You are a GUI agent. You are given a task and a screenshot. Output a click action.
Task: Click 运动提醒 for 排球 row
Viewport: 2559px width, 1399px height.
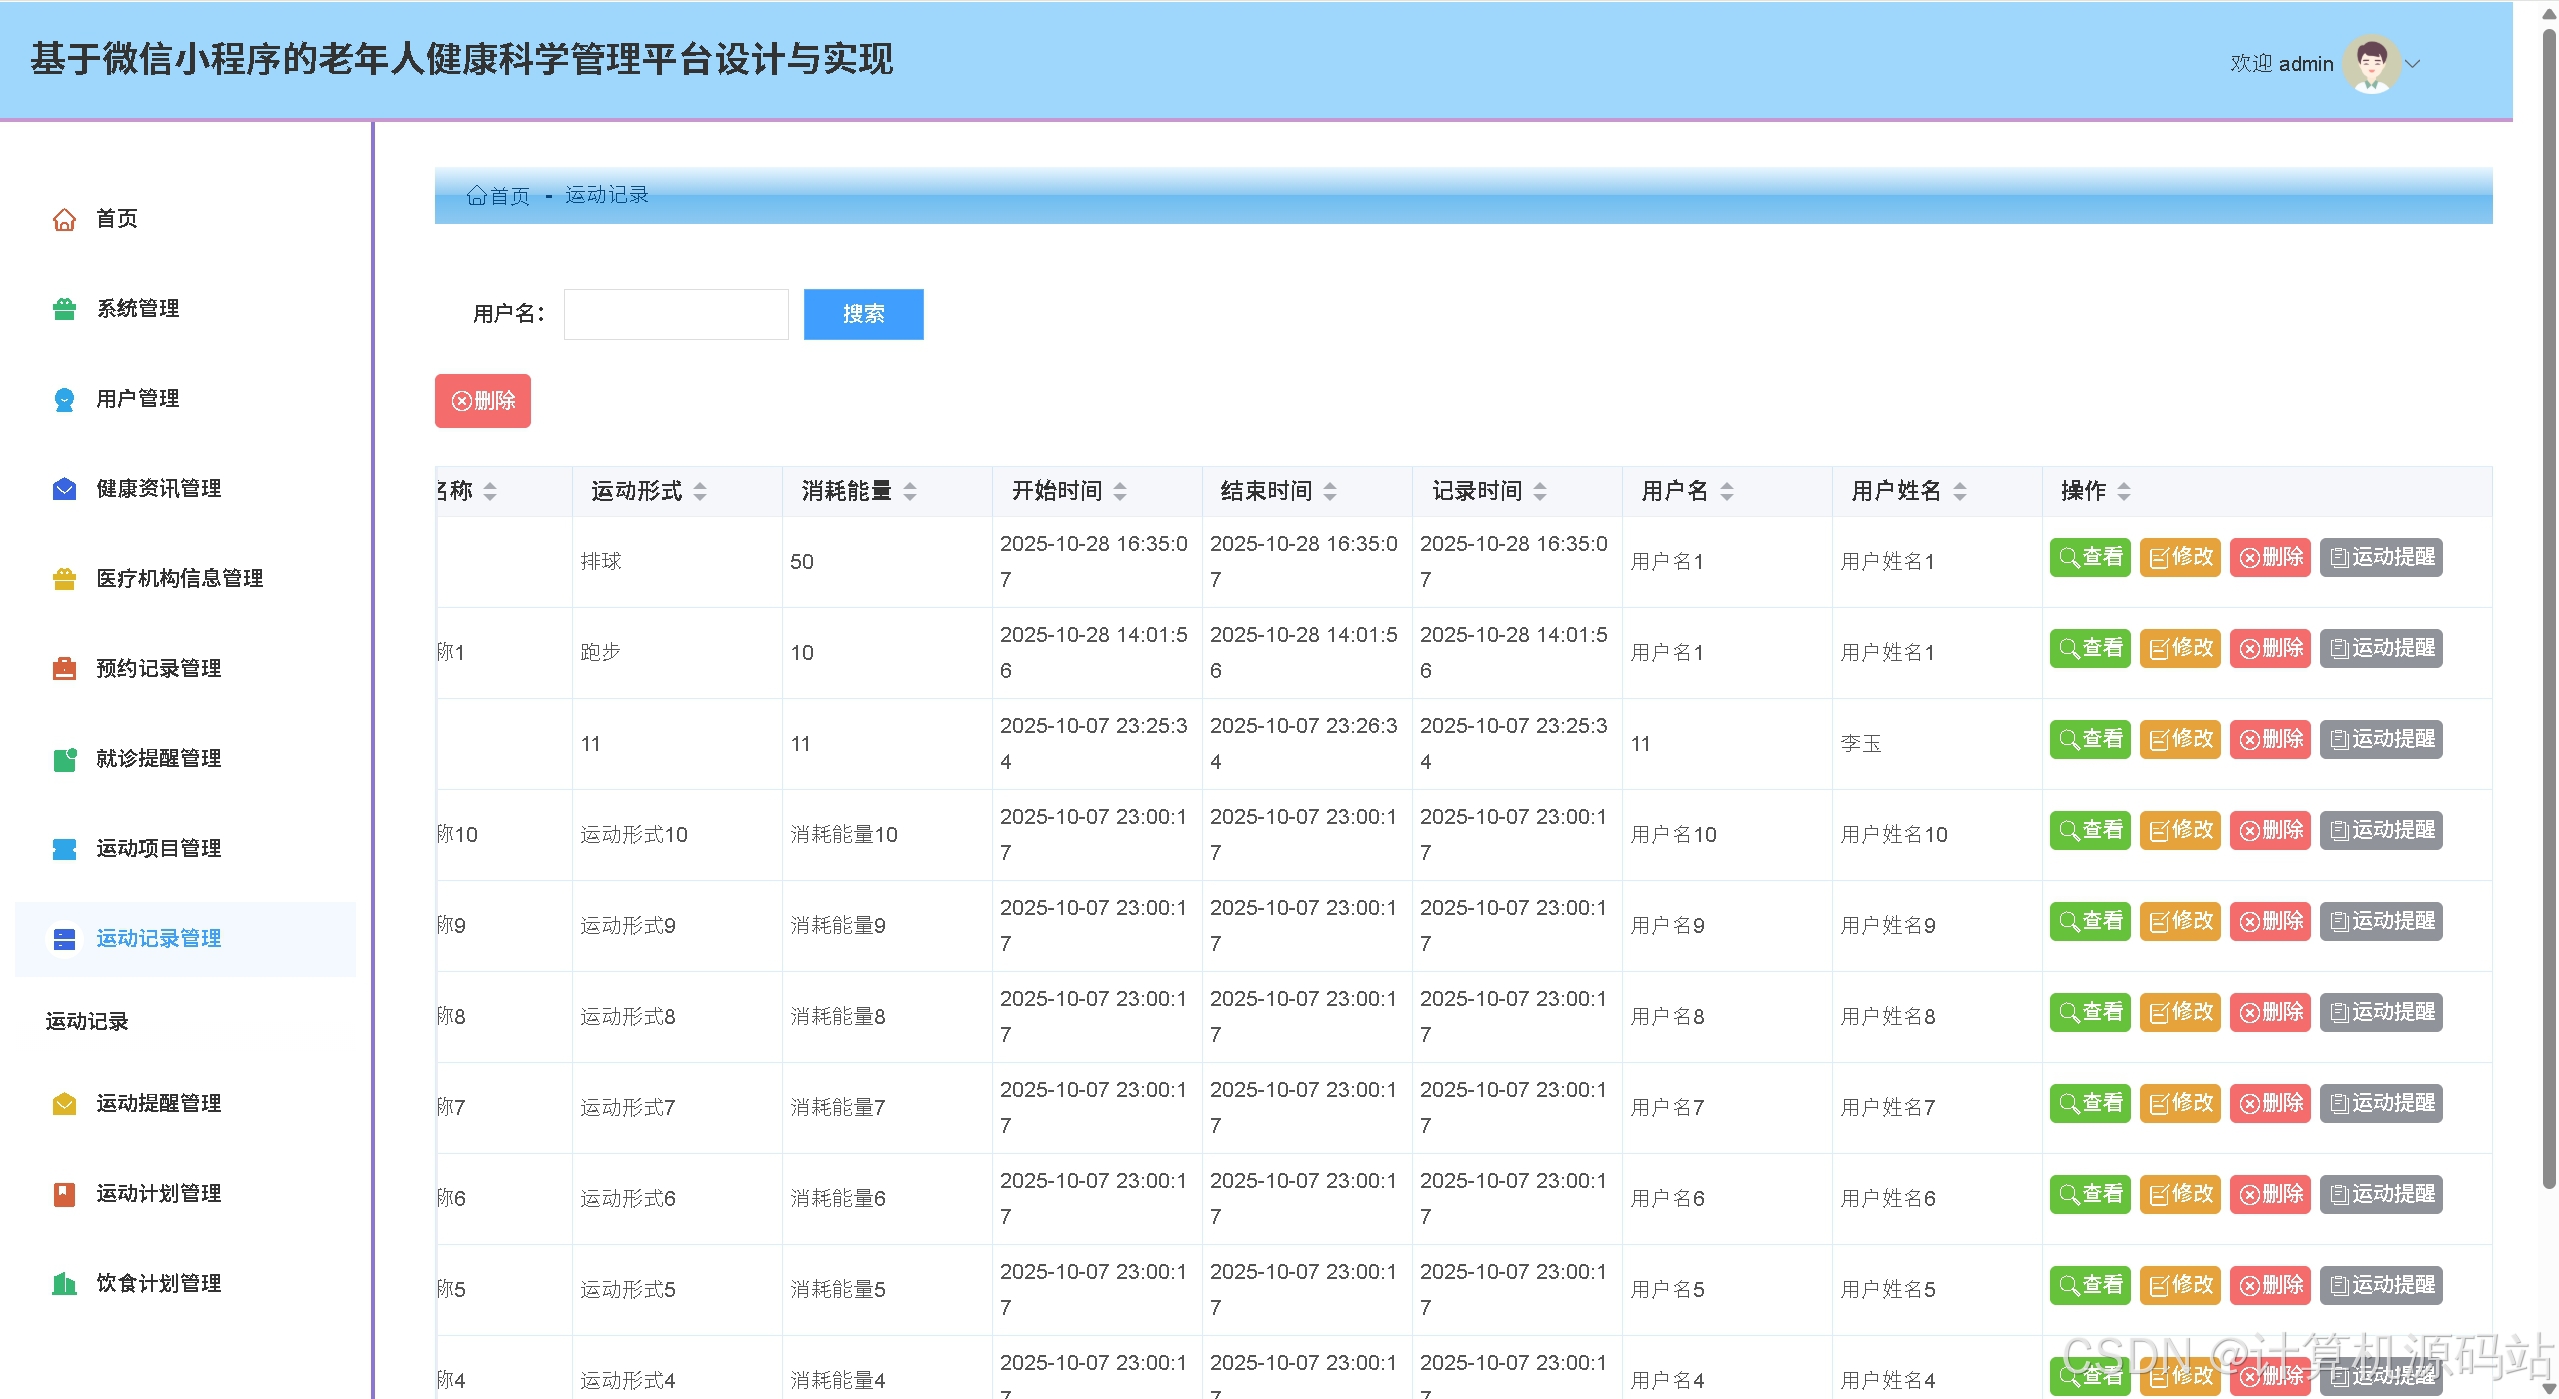click(x=2381, y=557)
